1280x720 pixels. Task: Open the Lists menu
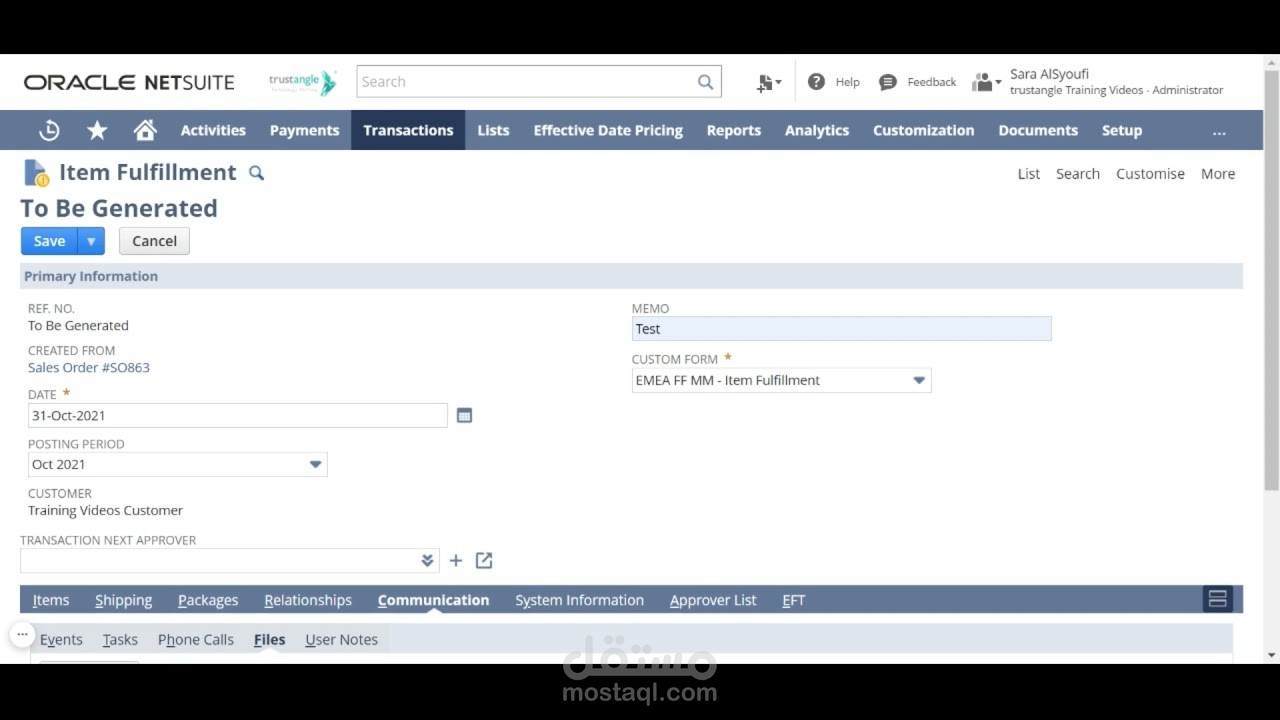[x=493, y=130]
